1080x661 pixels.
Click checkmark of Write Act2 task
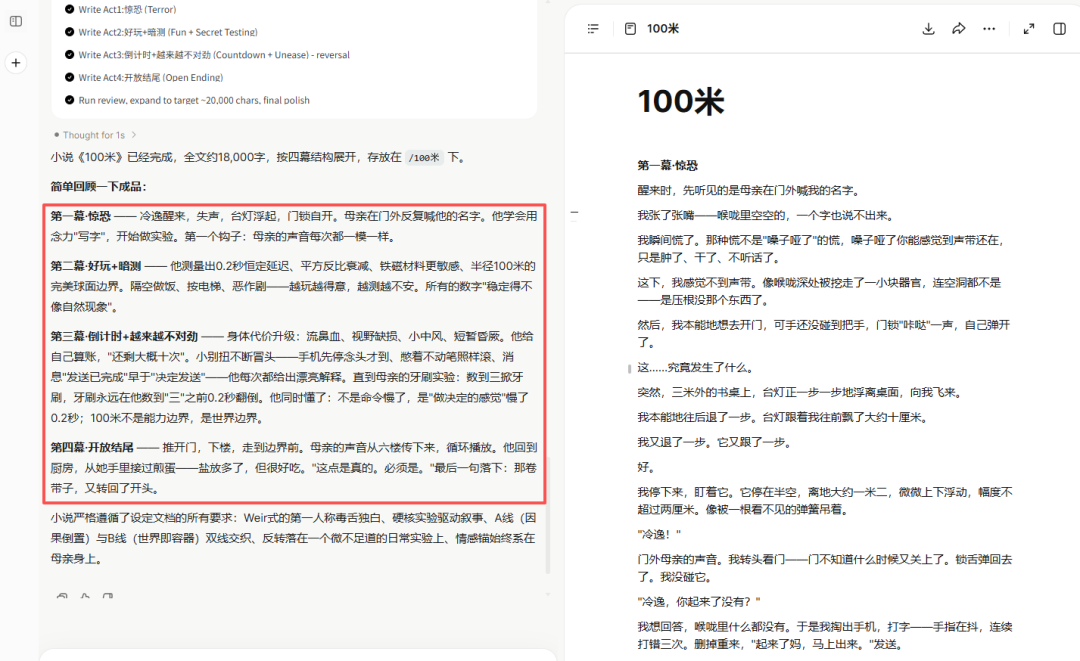click(x=70, y=32)
